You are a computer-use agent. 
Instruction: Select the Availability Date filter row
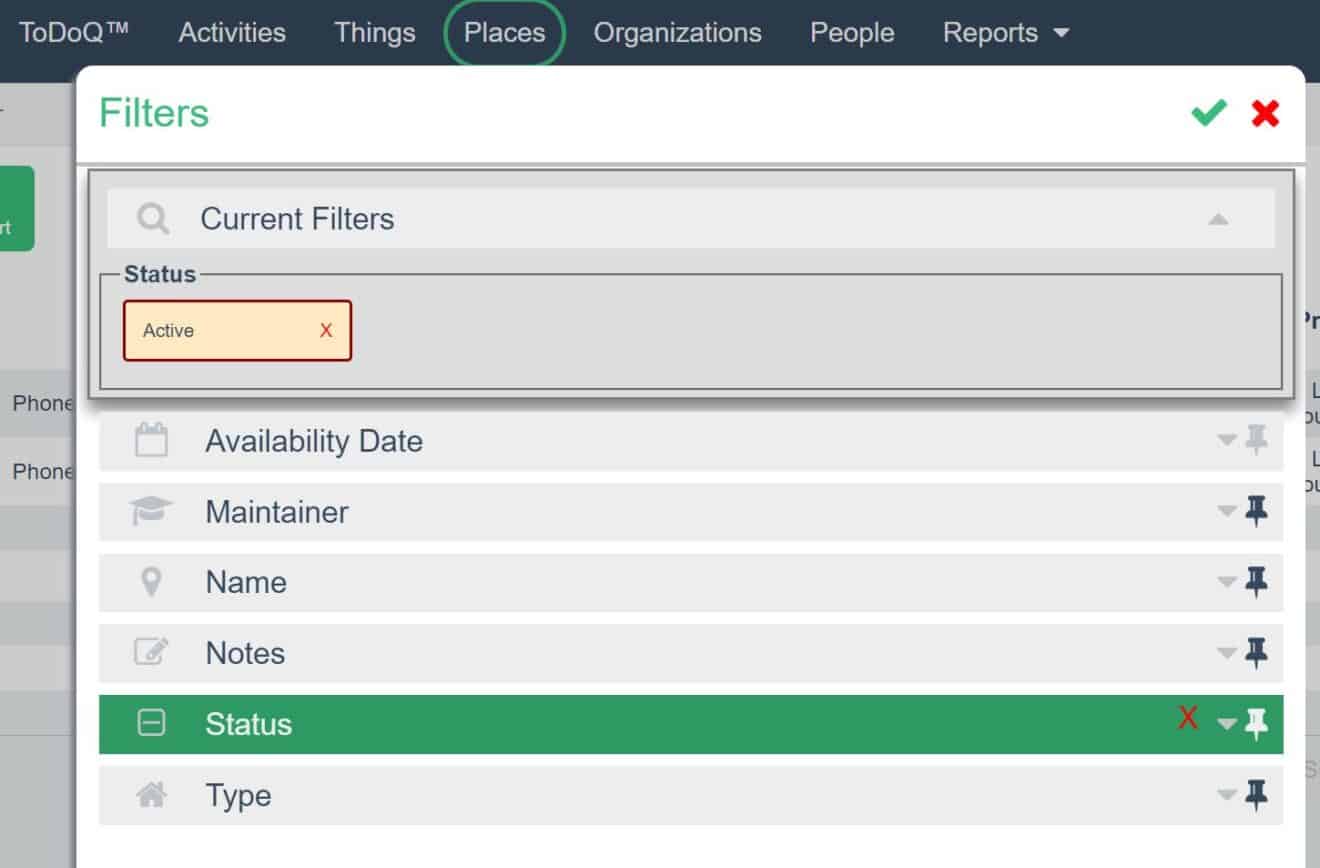click(691, 441)
